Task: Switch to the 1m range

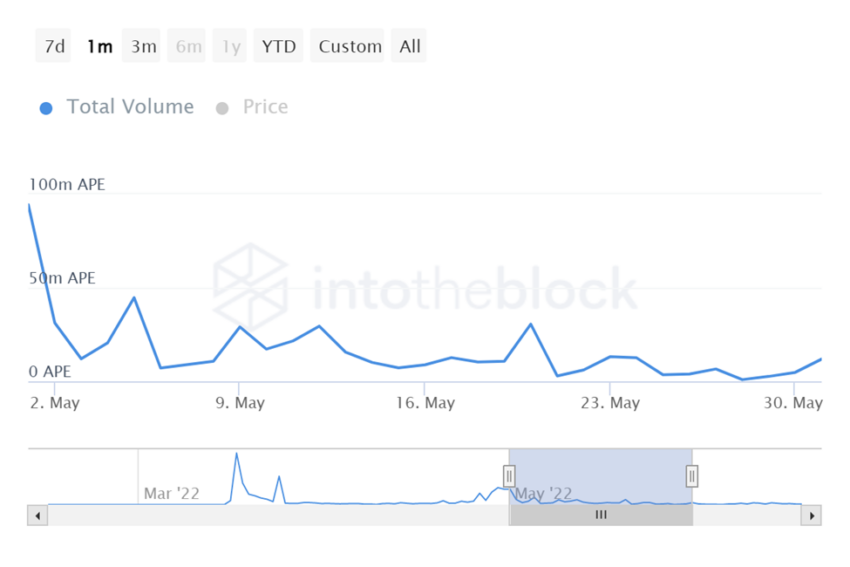Action: pos(99,46)
